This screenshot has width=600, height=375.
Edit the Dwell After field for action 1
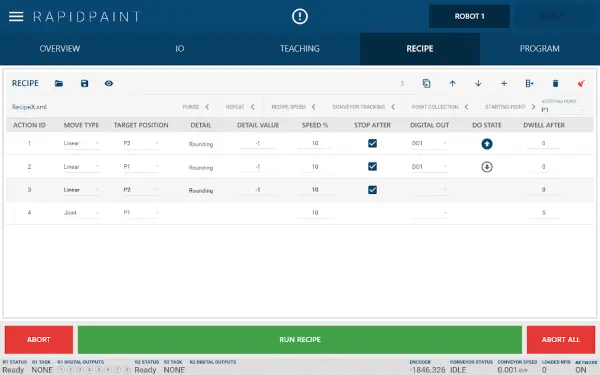point(543,143)
